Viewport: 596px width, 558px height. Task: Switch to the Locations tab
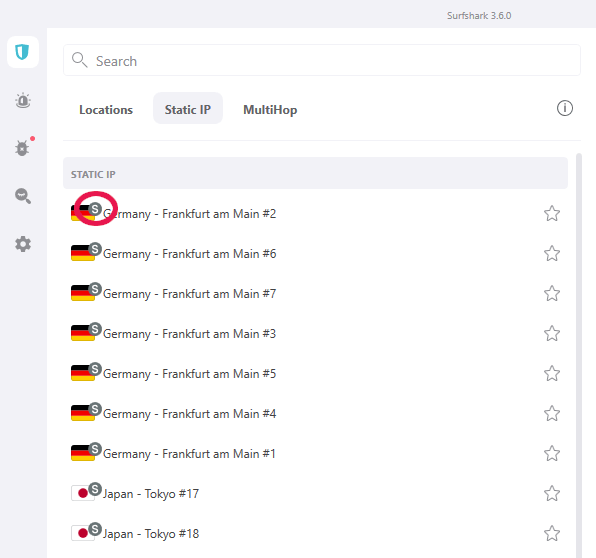pyautogui.click(x=106, y=109)
